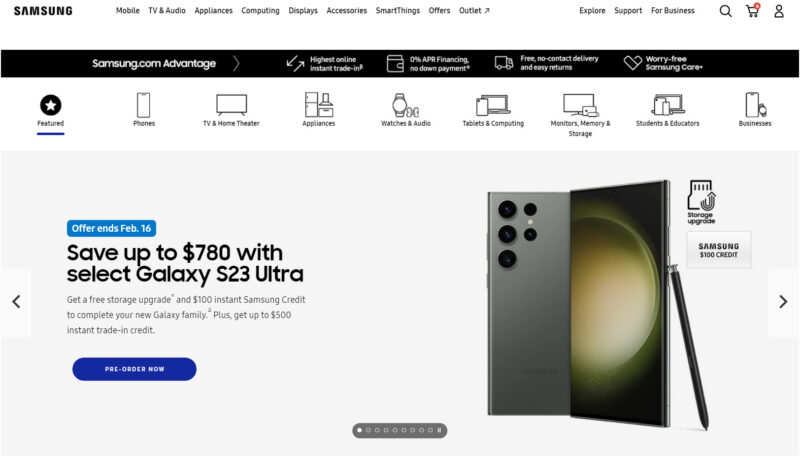The image size is (800, 462).
Task: Select the Students & Educators icon
Action: [667, 105]
